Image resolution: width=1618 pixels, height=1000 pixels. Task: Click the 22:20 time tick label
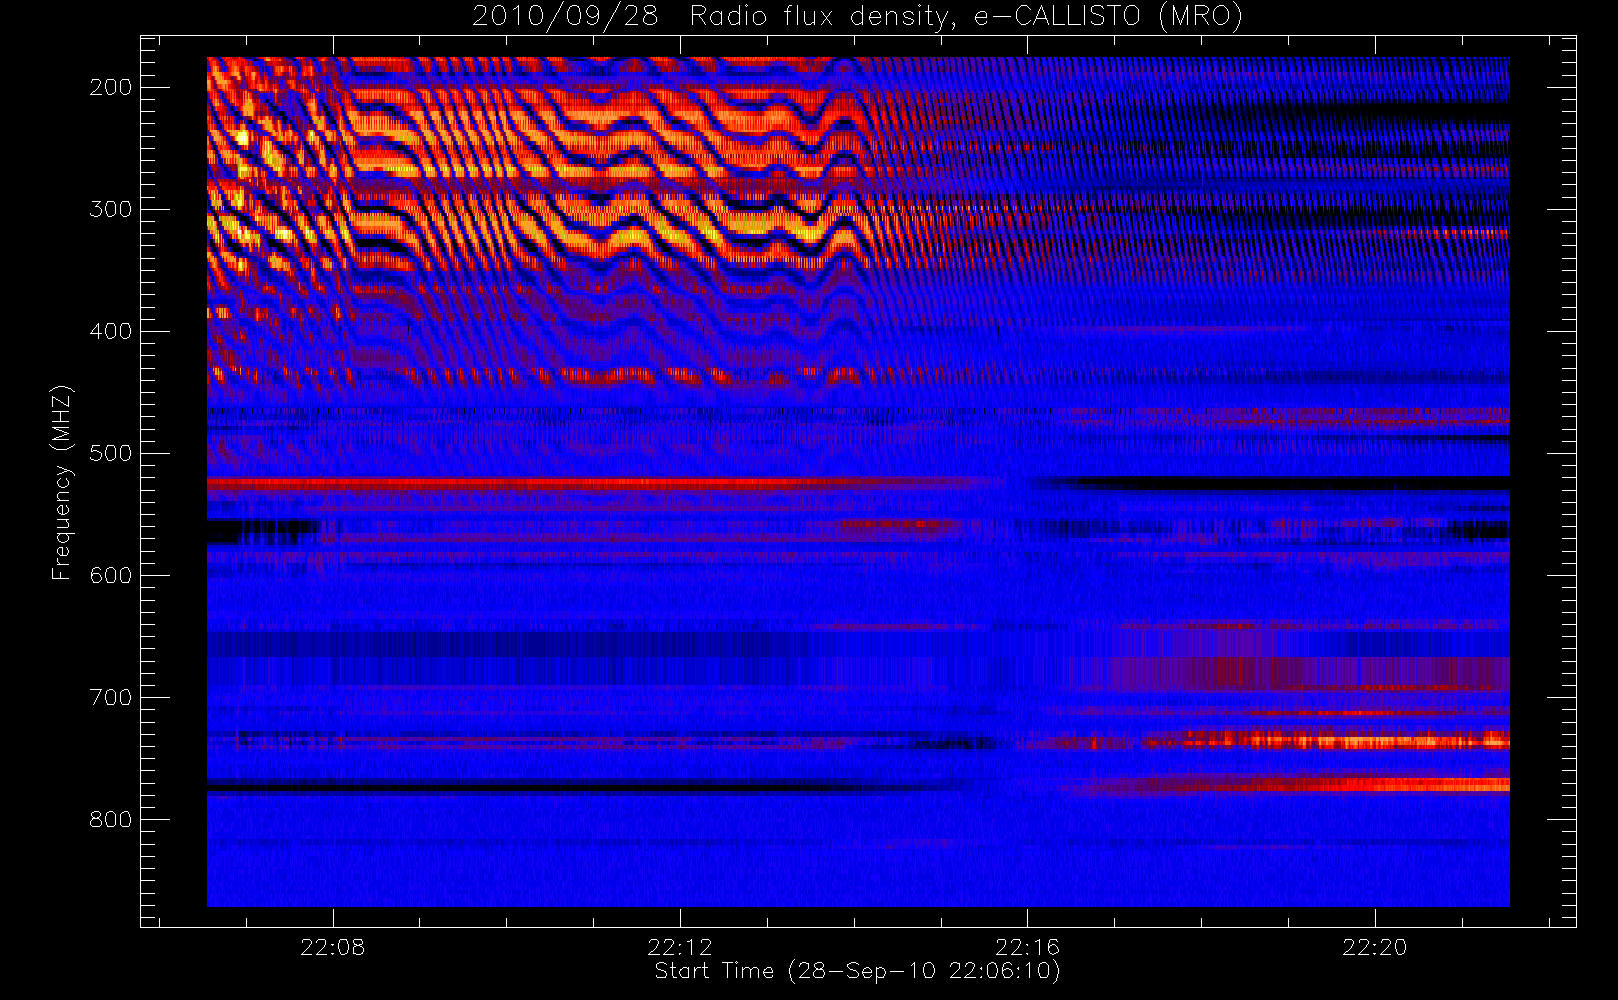[x=1375, y=947]
